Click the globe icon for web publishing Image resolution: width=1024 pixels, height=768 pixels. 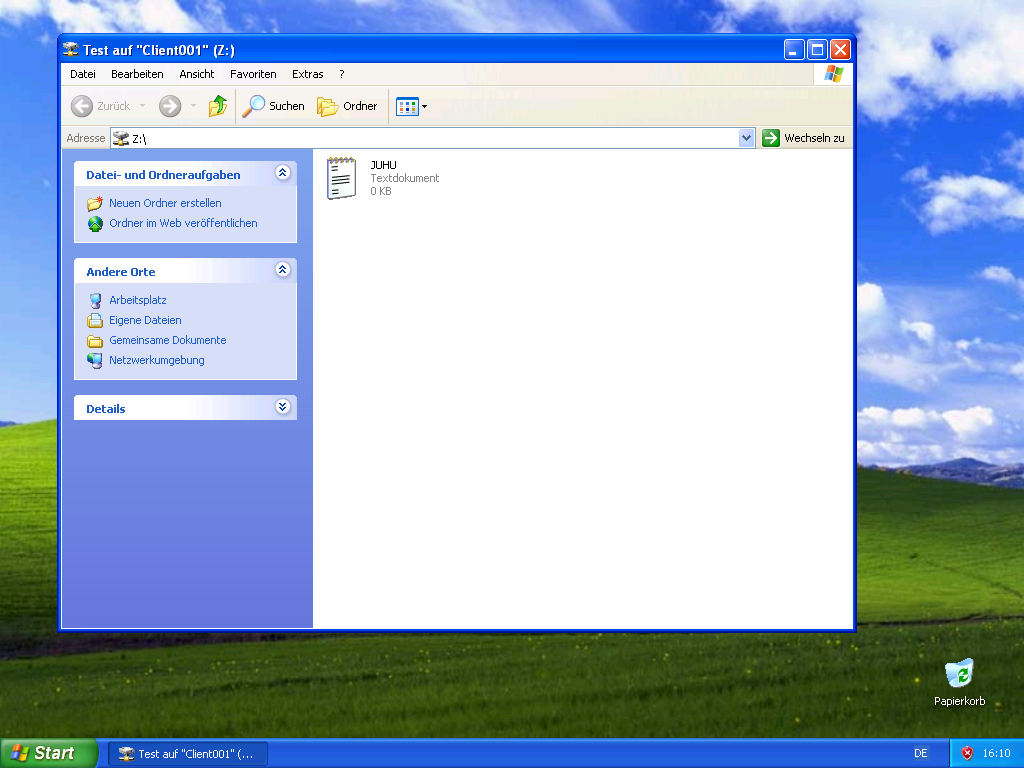coord(95,224)
